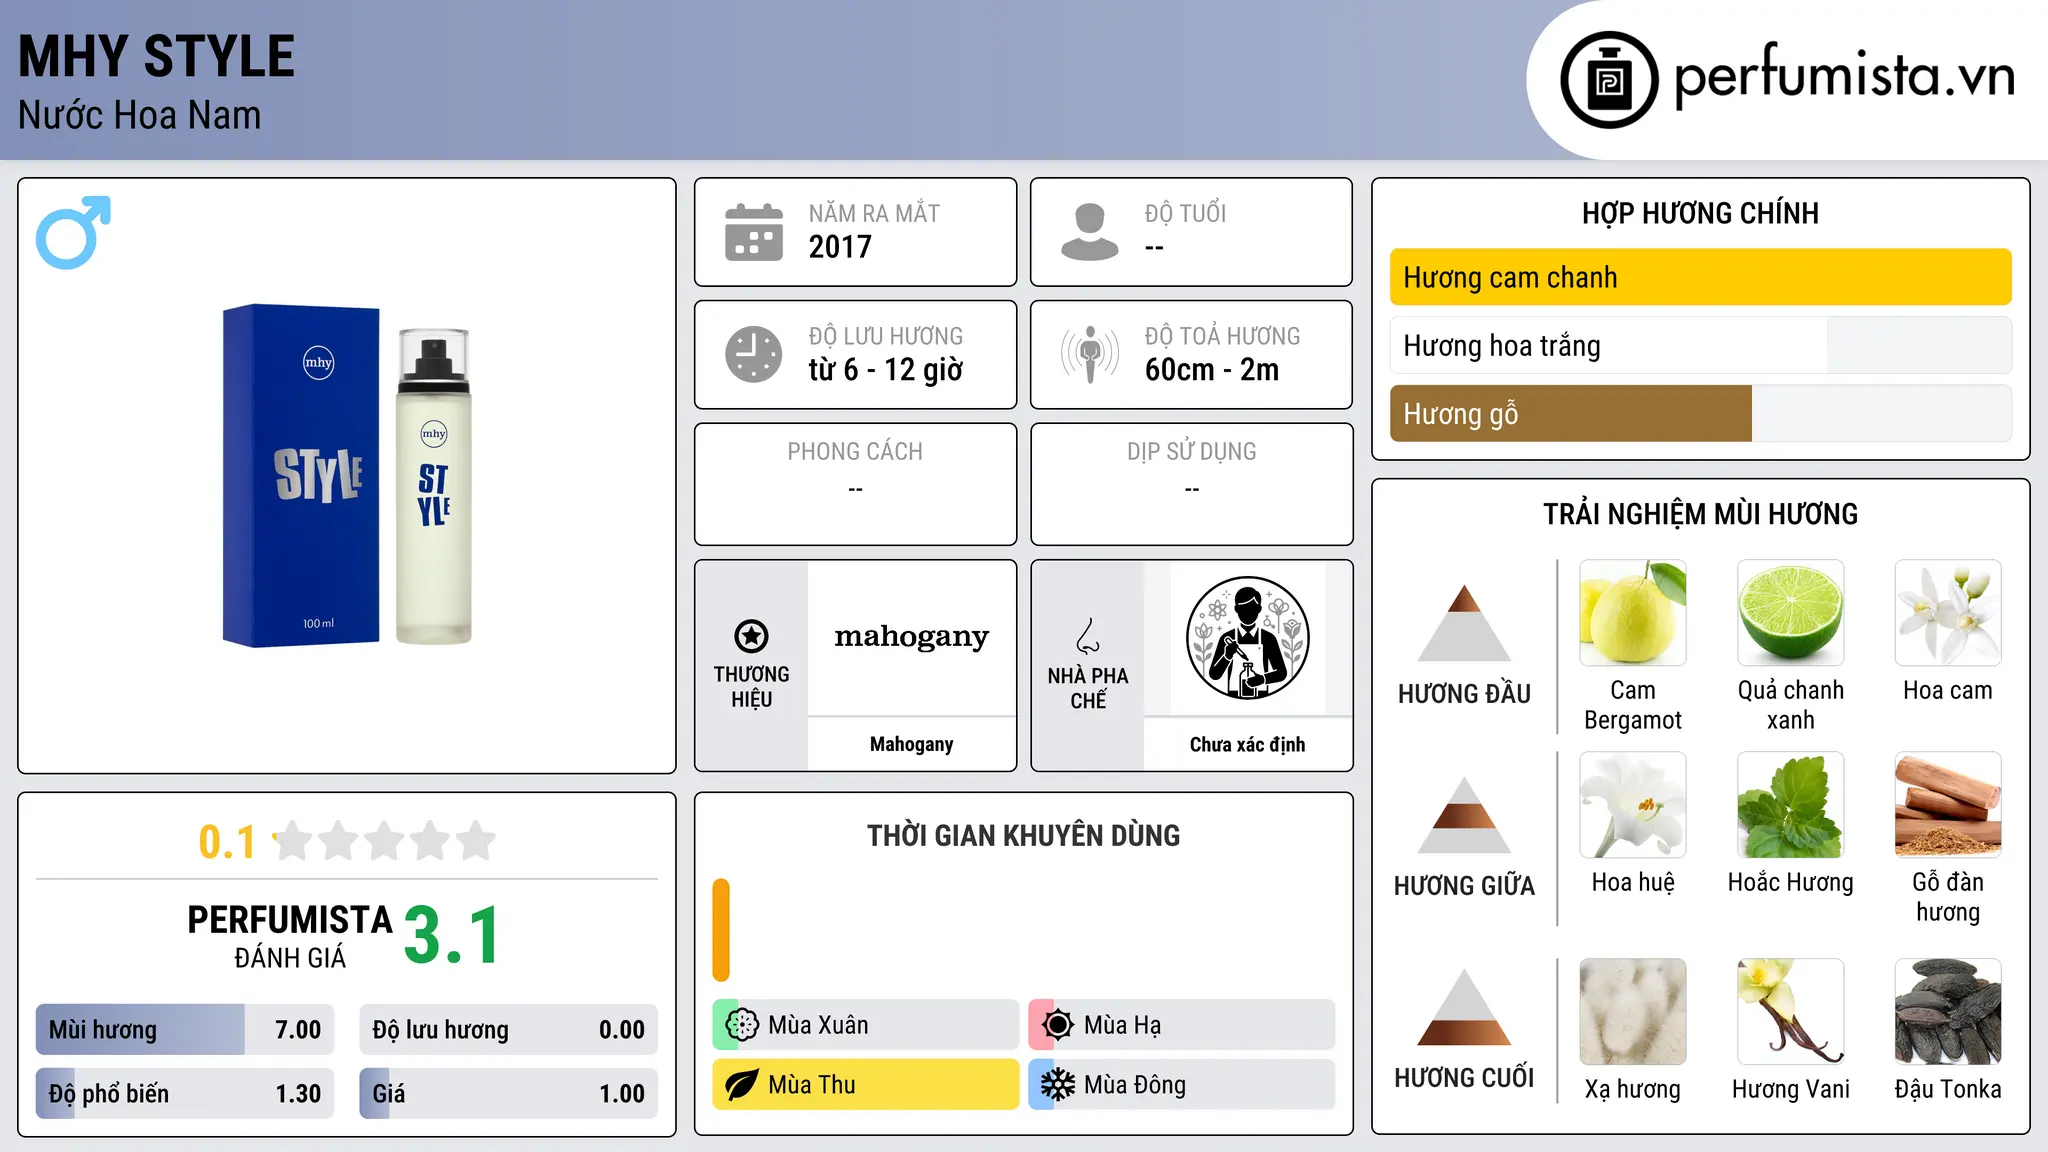Click the sillage icon beside Độ toả hương
The height and width of the screenshot is (1152, 2048).
1089,354
